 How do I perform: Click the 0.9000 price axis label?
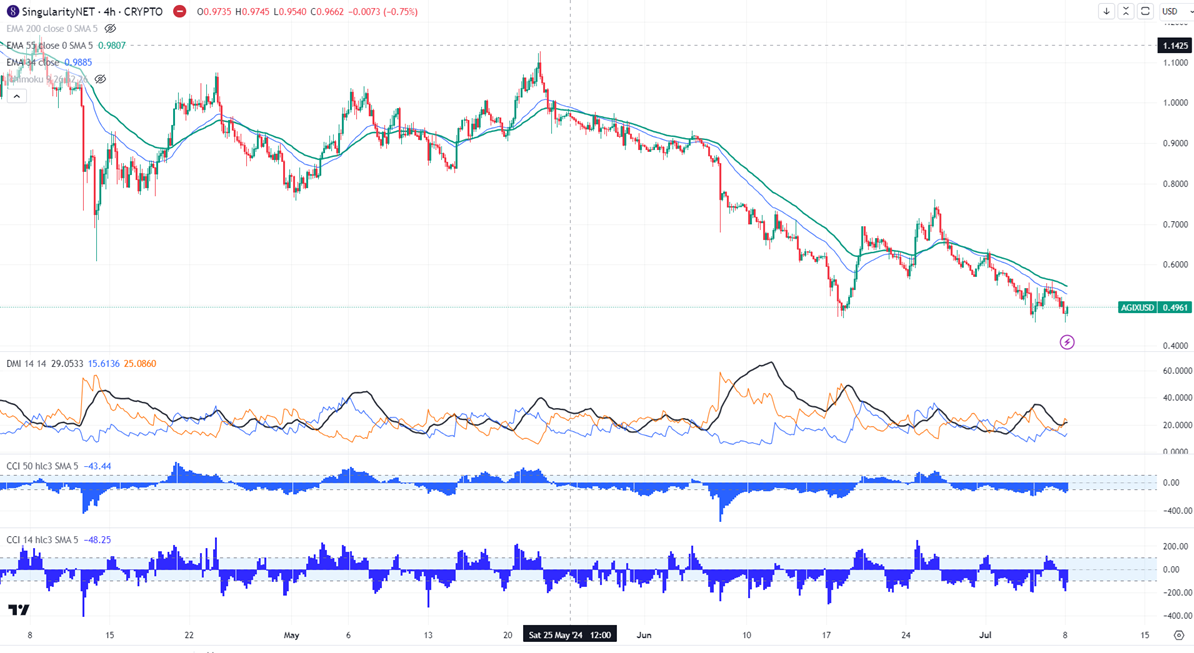click(x=1176, y=143)
